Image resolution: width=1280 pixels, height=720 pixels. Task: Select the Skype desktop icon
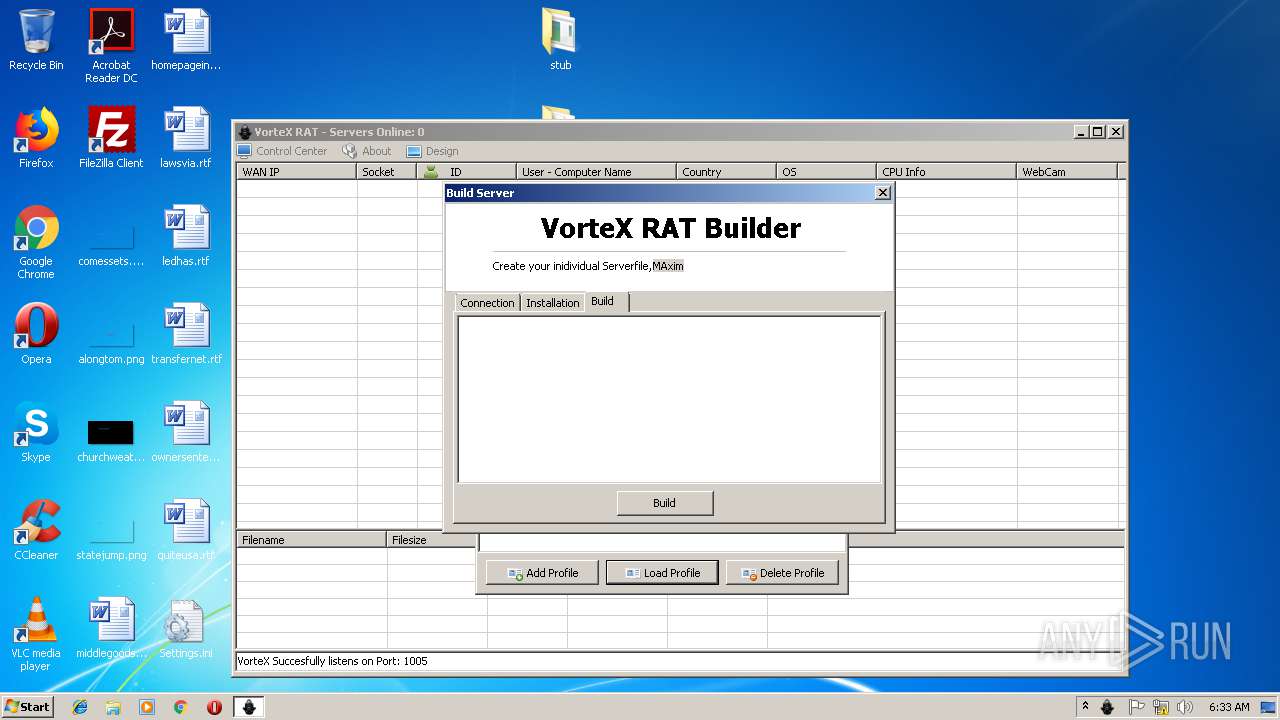36,432
